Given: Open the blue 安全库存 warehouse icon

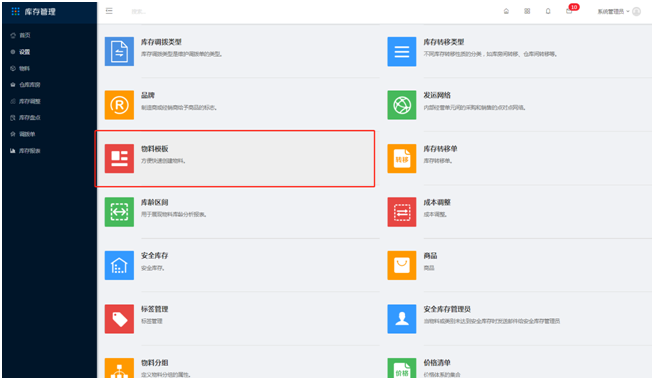Looking at the screenshot, I should (119, 265).
